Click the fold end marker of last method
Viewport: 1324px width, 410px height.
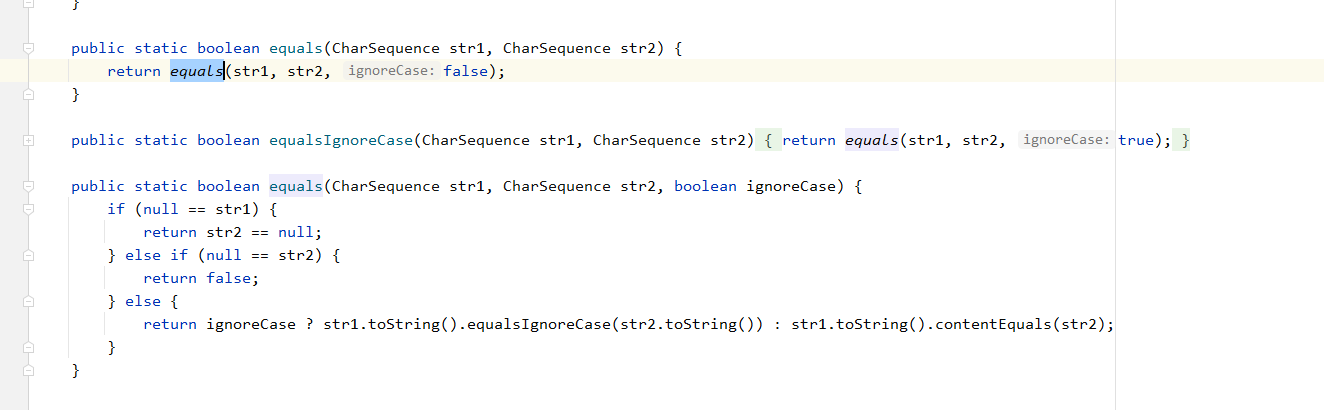pos(29,371)
